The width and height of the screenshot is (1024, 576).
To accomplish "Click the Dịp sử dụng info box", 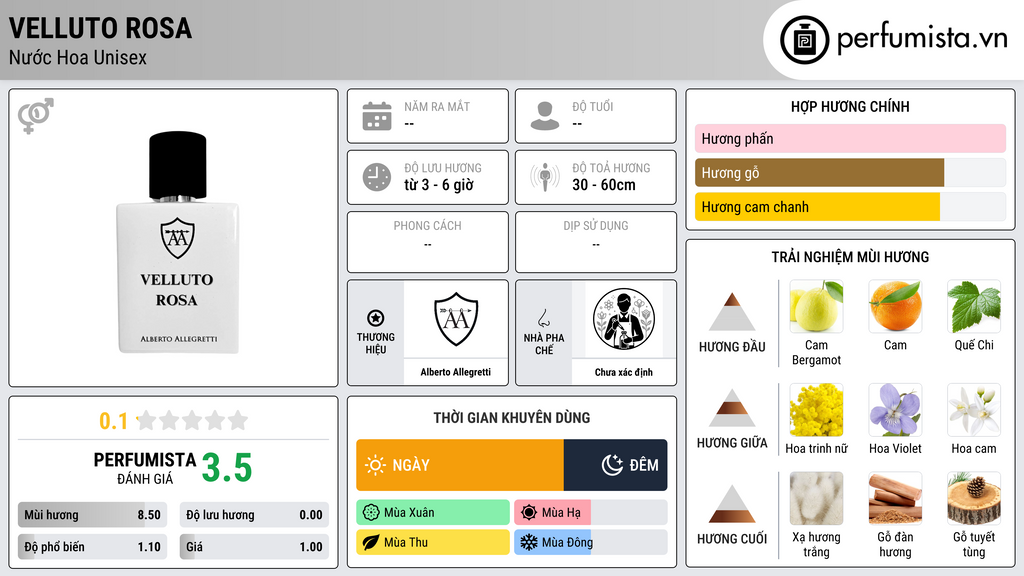I will pos(596,242).
